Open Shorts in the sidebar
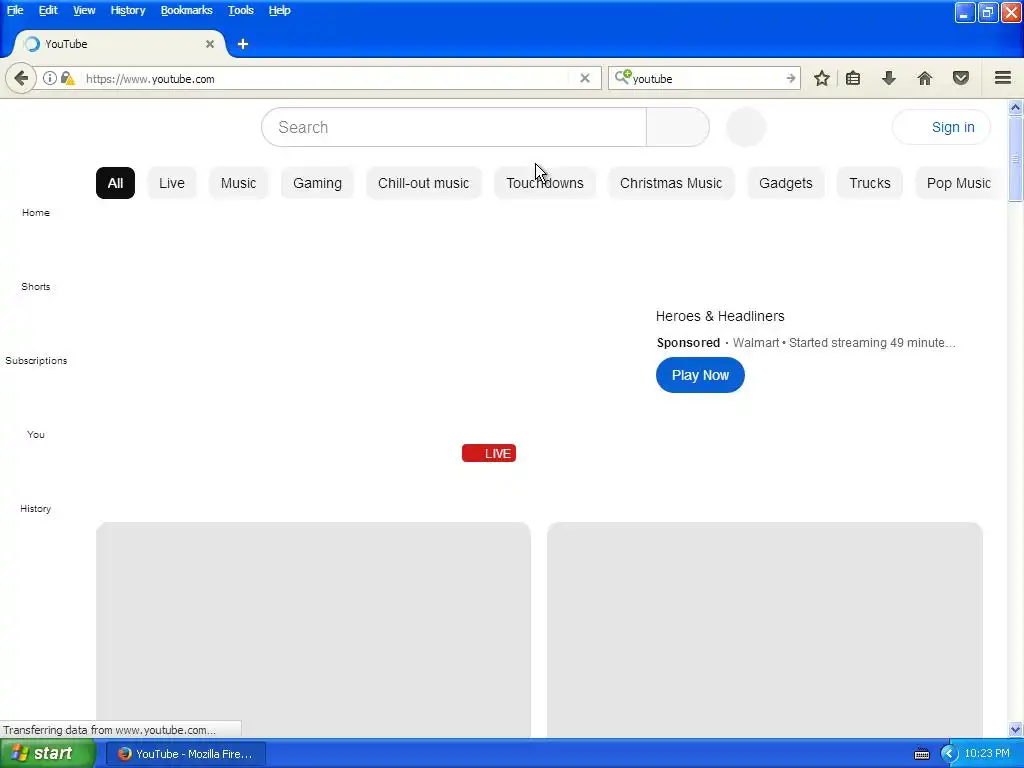1024x768 pixels. coord(35,286)
